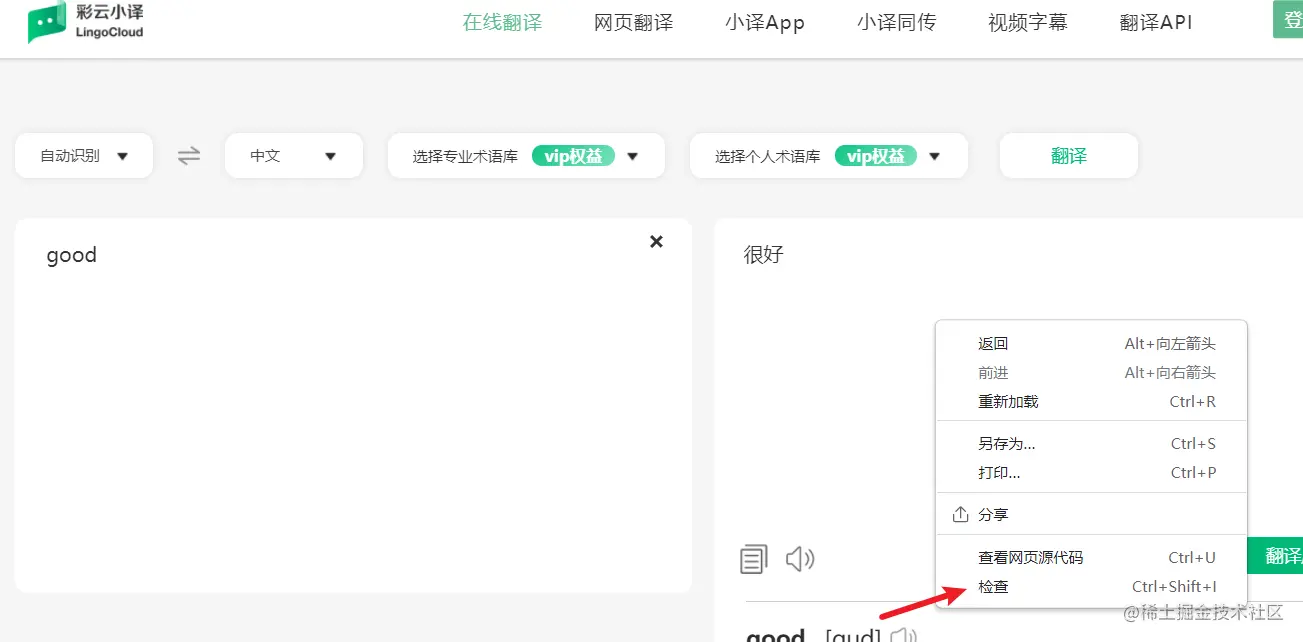
Task: Play audio of the translated text
Action: 800,559
